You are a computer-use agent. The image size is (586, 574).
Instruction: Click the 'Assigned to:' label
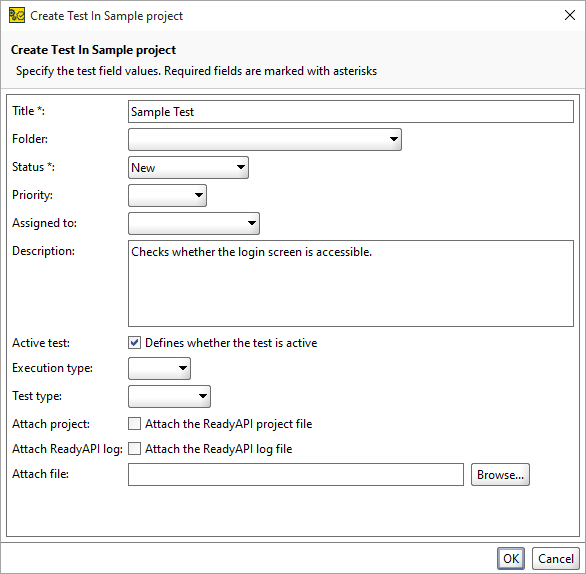44,223
